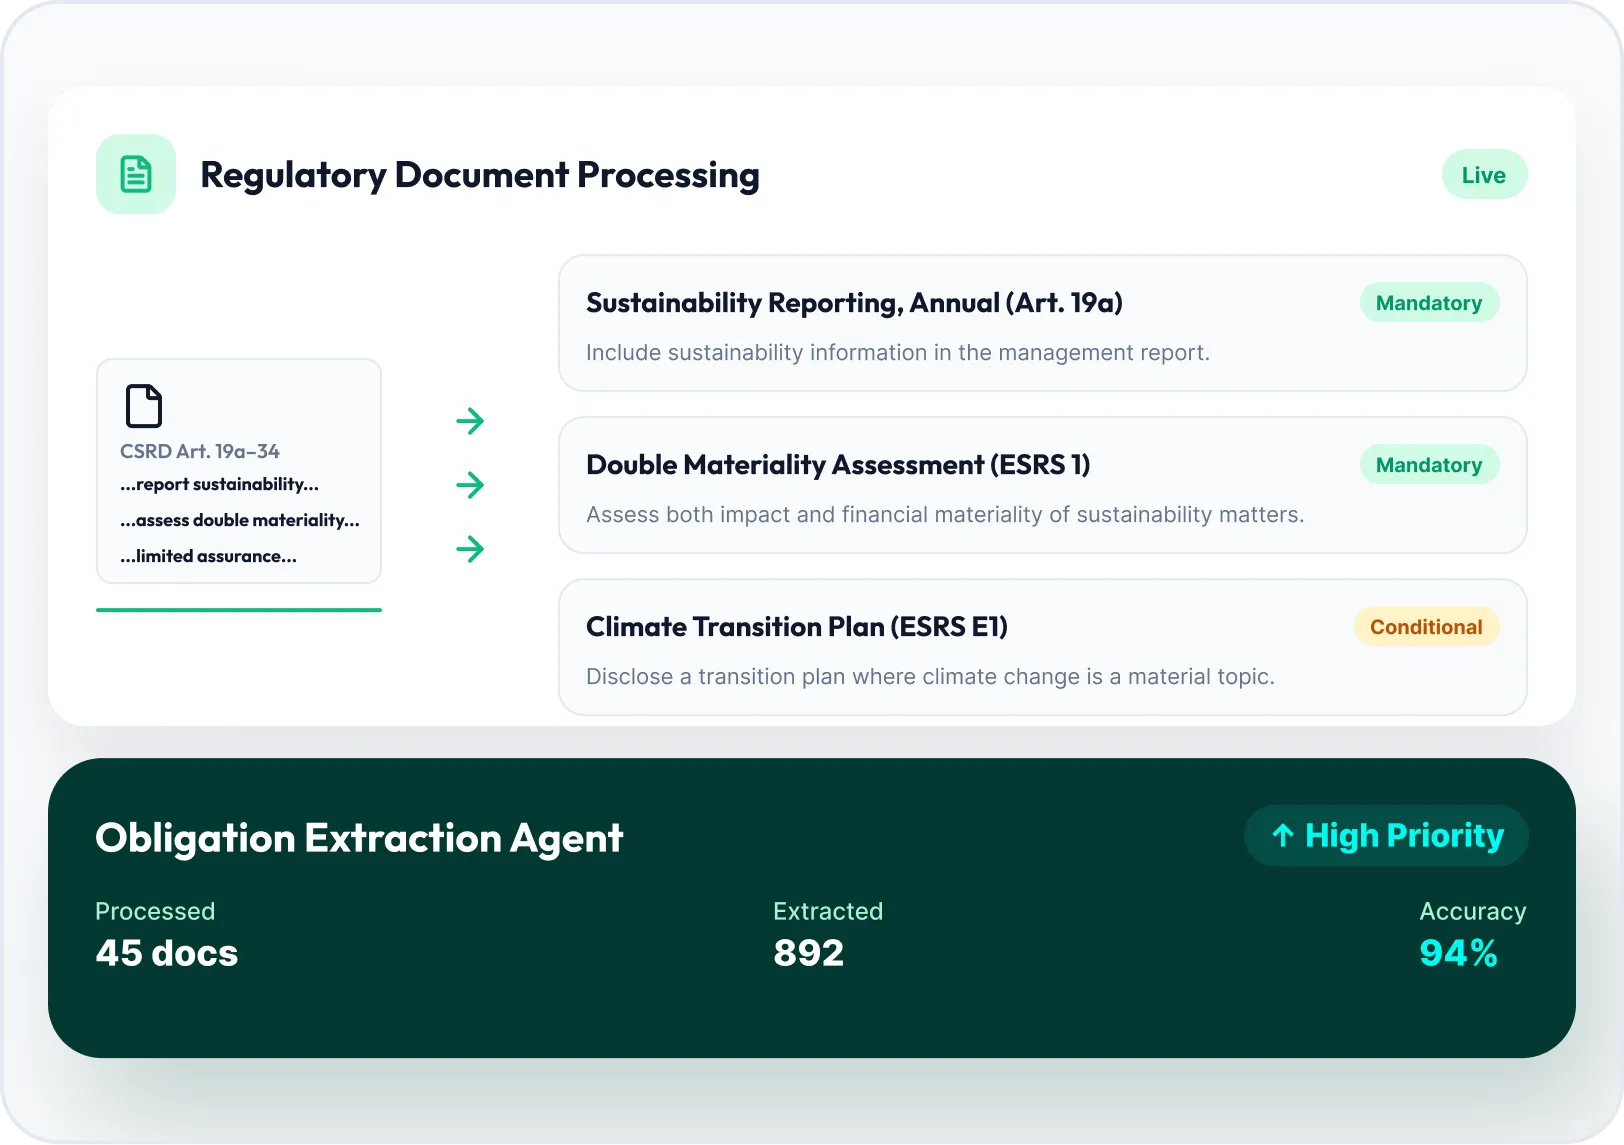
Task: Click the Extracted label
Action: (828, 911)
